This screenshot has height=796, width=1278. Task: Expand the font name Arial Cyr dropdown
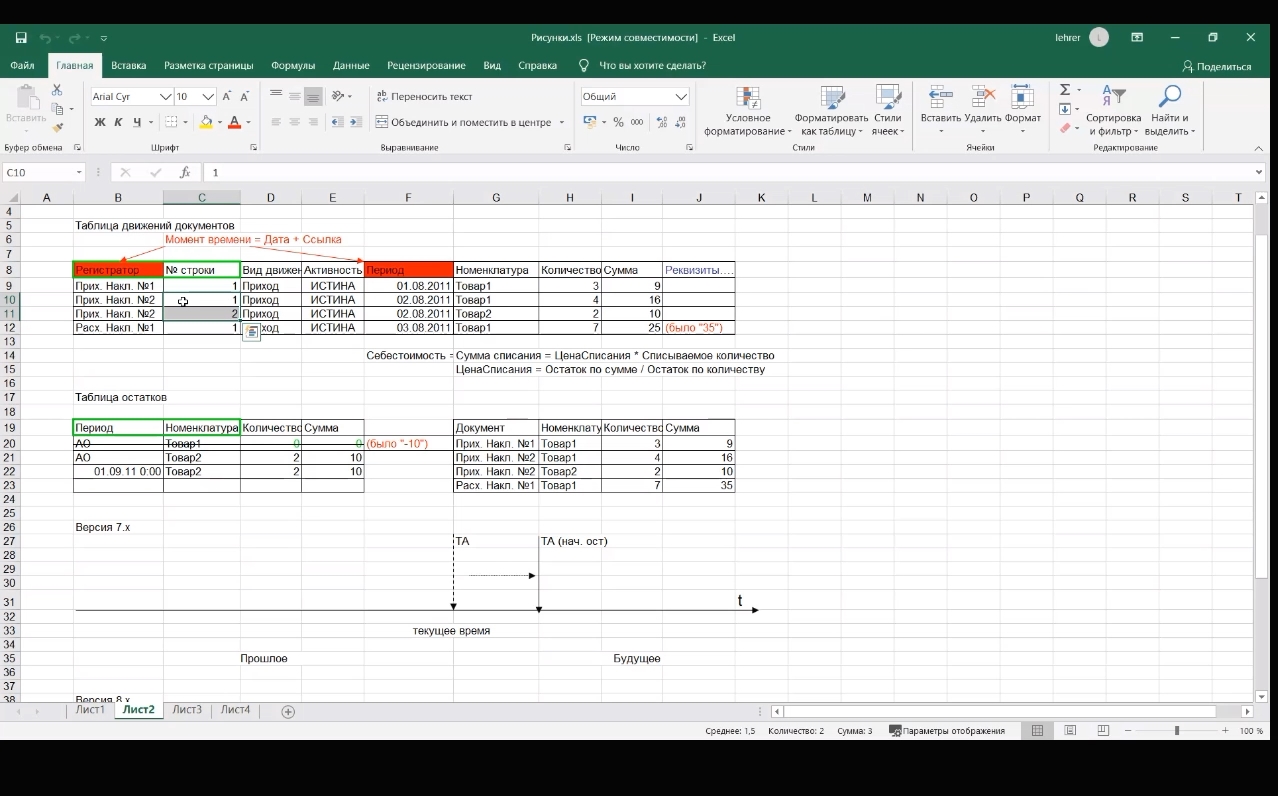point(165,97)
